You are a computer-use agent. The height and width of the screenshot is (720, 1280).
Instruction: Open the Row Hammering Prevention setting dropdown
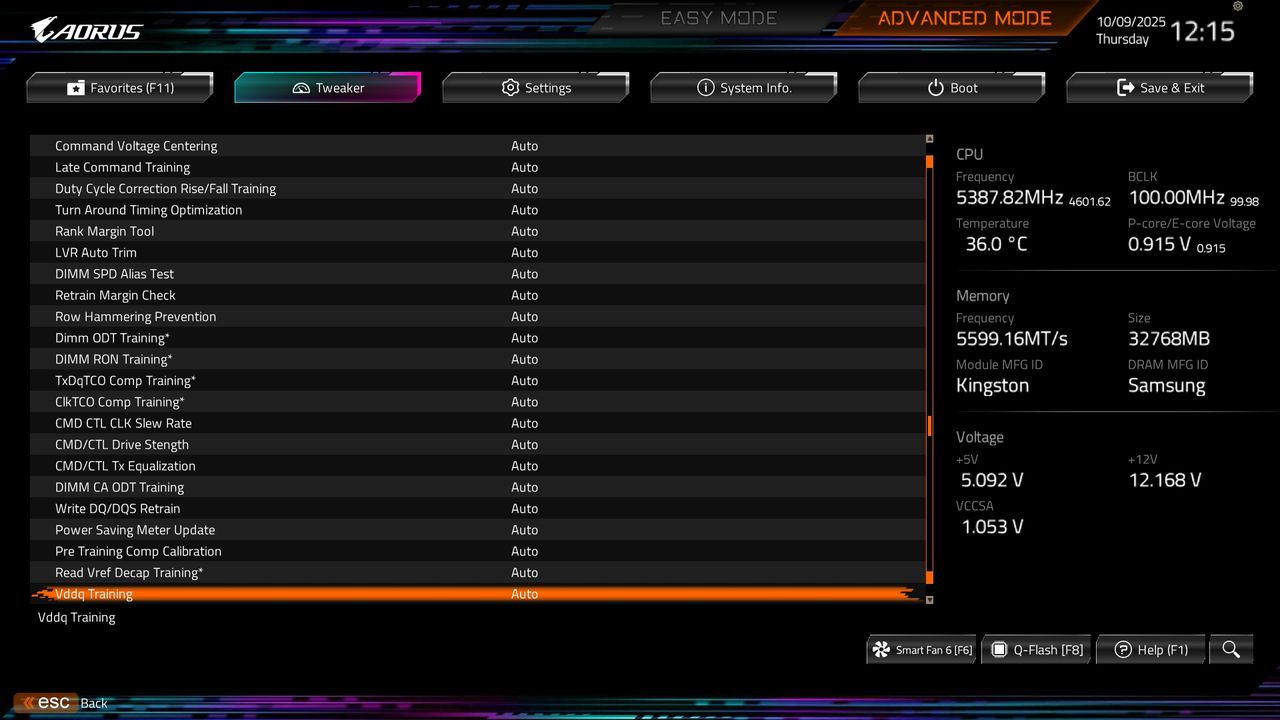(x=525, y=316)
